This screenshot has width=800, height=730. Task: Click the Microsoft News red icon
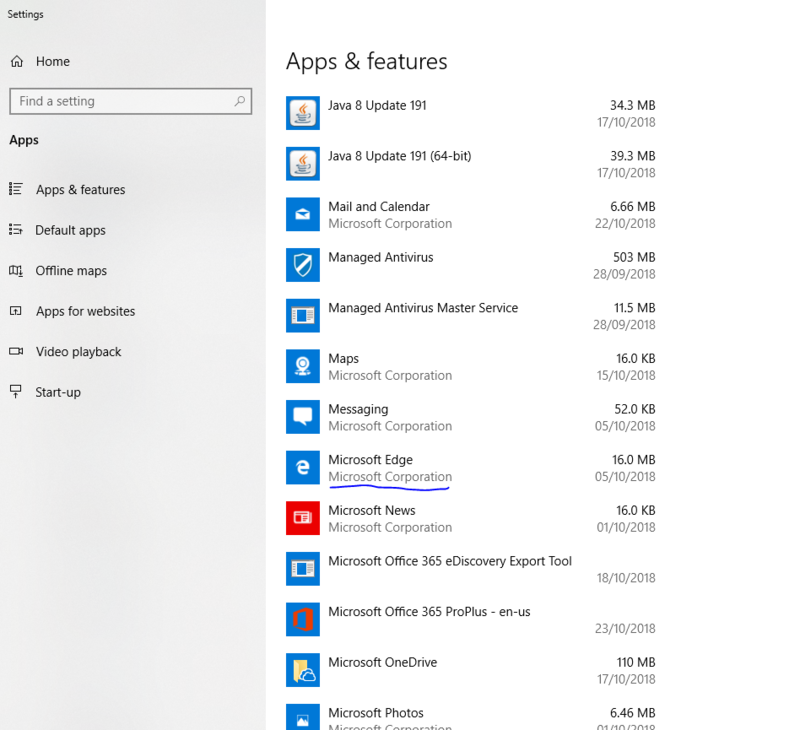click(303, 518)
